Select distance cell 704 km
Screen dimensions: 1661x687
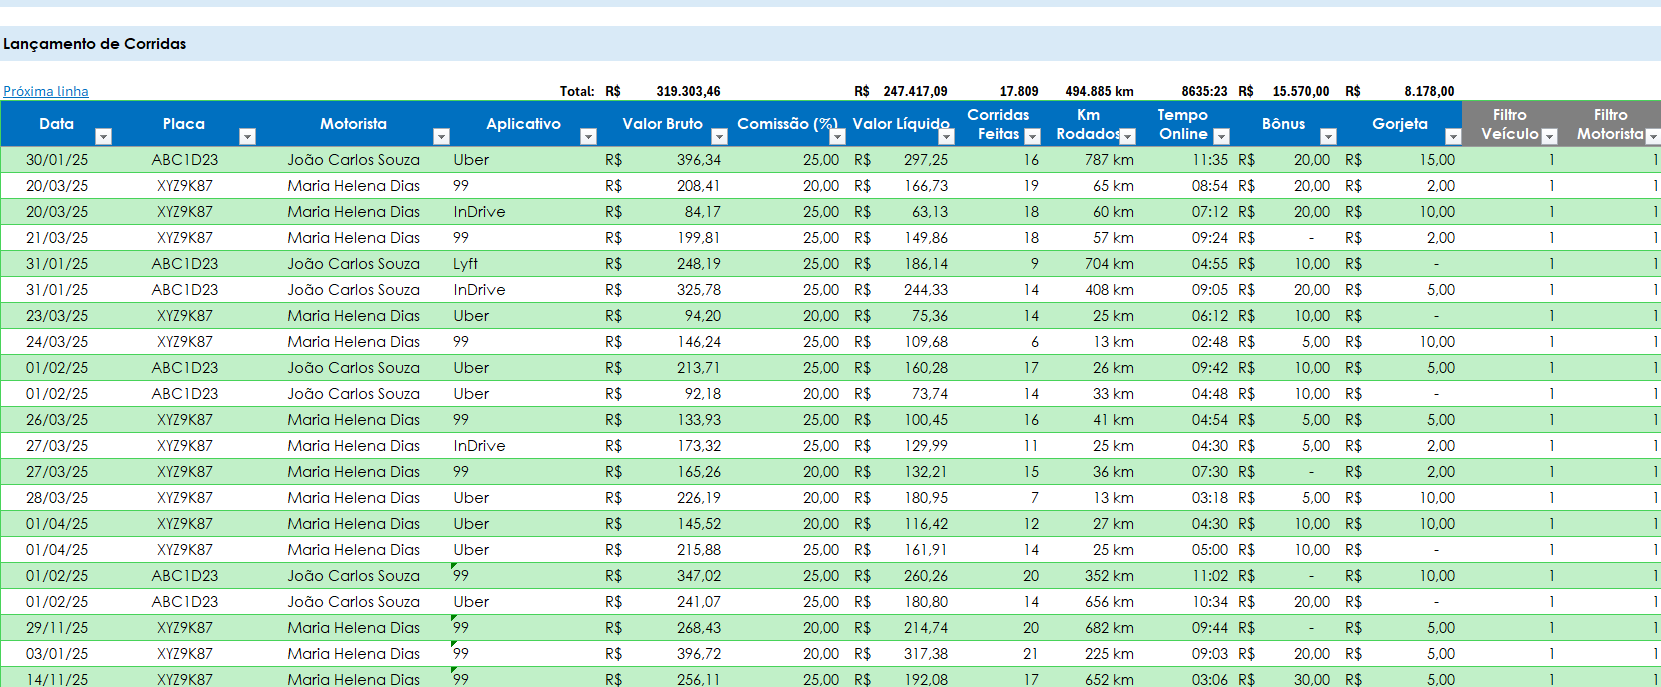[1109, 264]
